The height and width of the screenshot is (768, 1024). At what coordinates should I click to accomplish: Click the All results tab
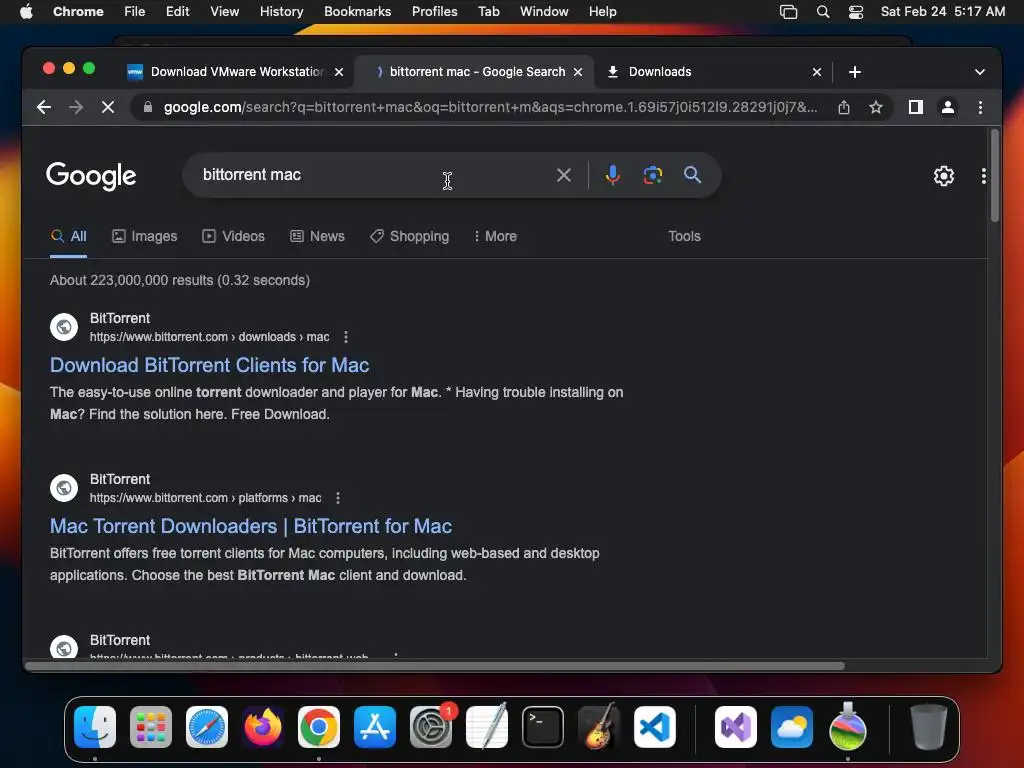[x=69, y=236]
